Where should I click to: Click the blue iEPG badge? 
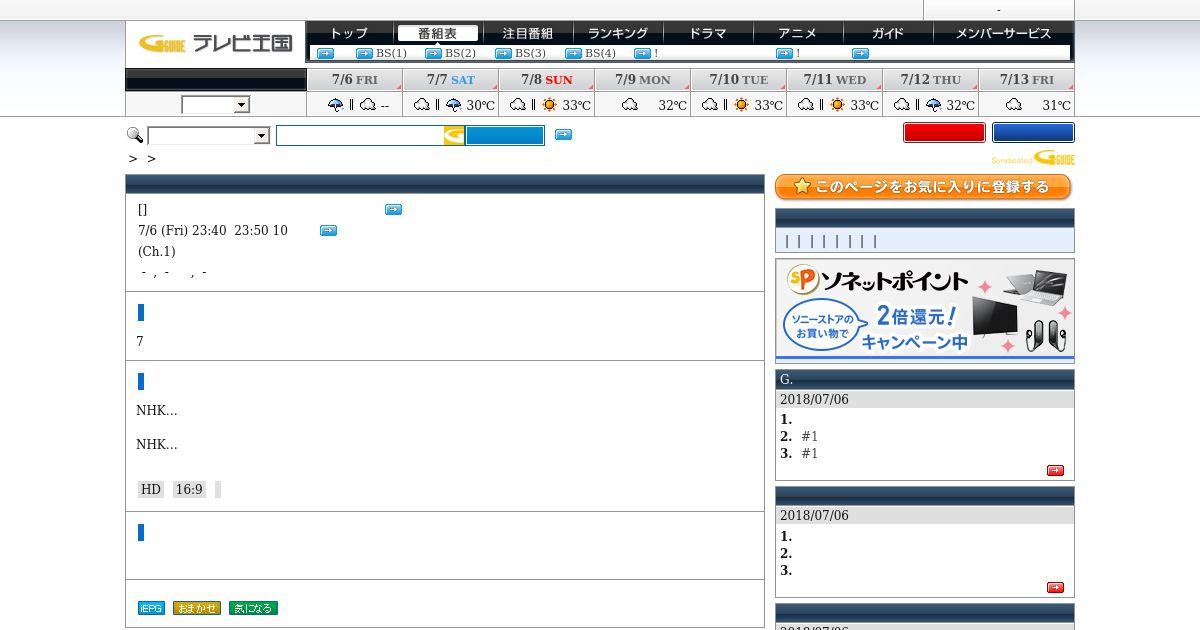[x=151, y=608]
